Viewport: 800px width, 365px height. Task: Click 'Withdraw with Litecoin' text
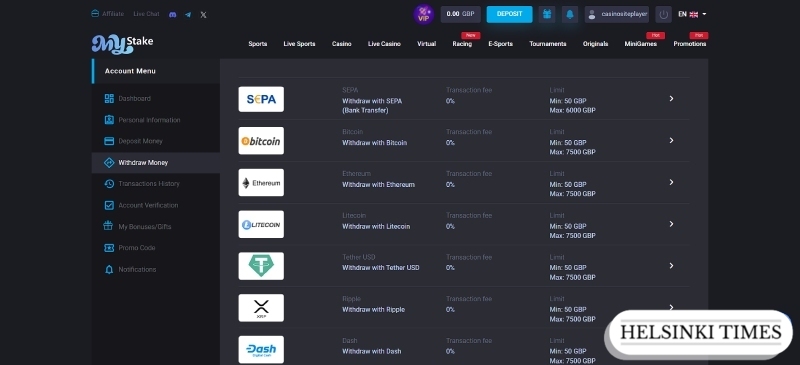click(376, 227)
